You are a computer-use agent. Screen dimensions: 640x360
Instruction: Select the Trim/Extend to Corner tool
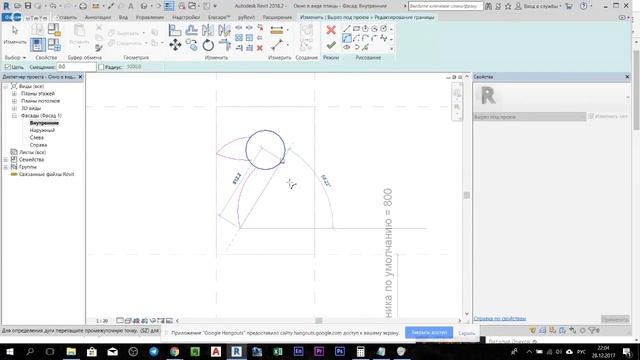[x=224, y=45]
